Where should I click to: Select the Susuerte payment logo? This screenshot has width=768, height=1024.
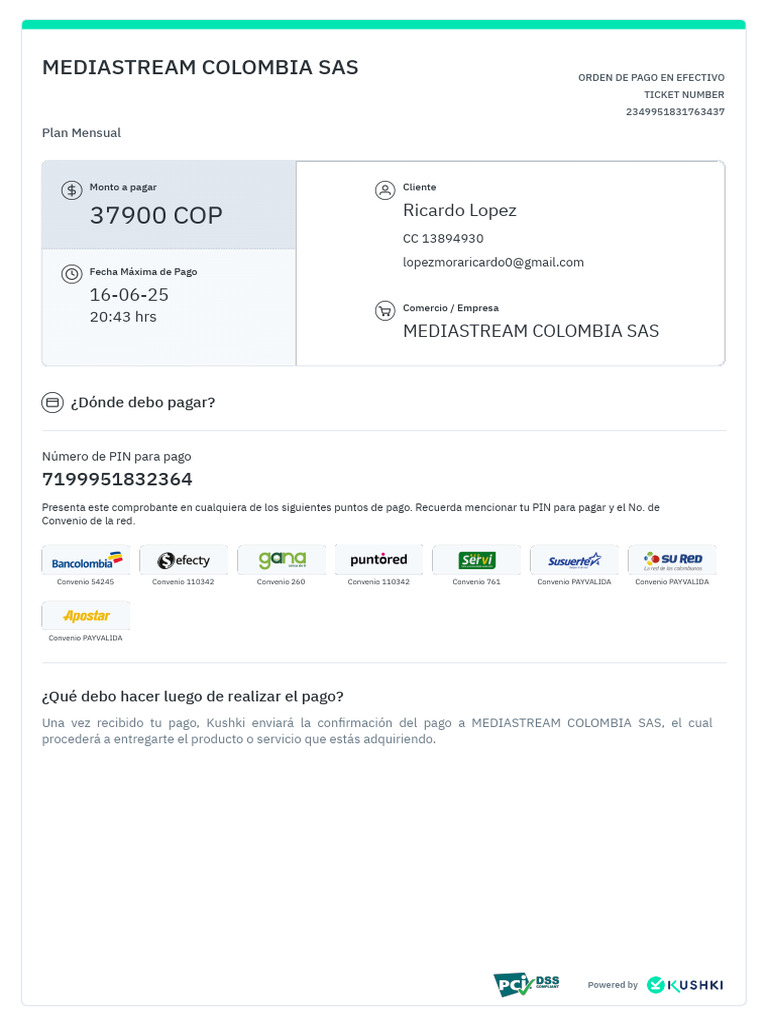tap(574, 560)
